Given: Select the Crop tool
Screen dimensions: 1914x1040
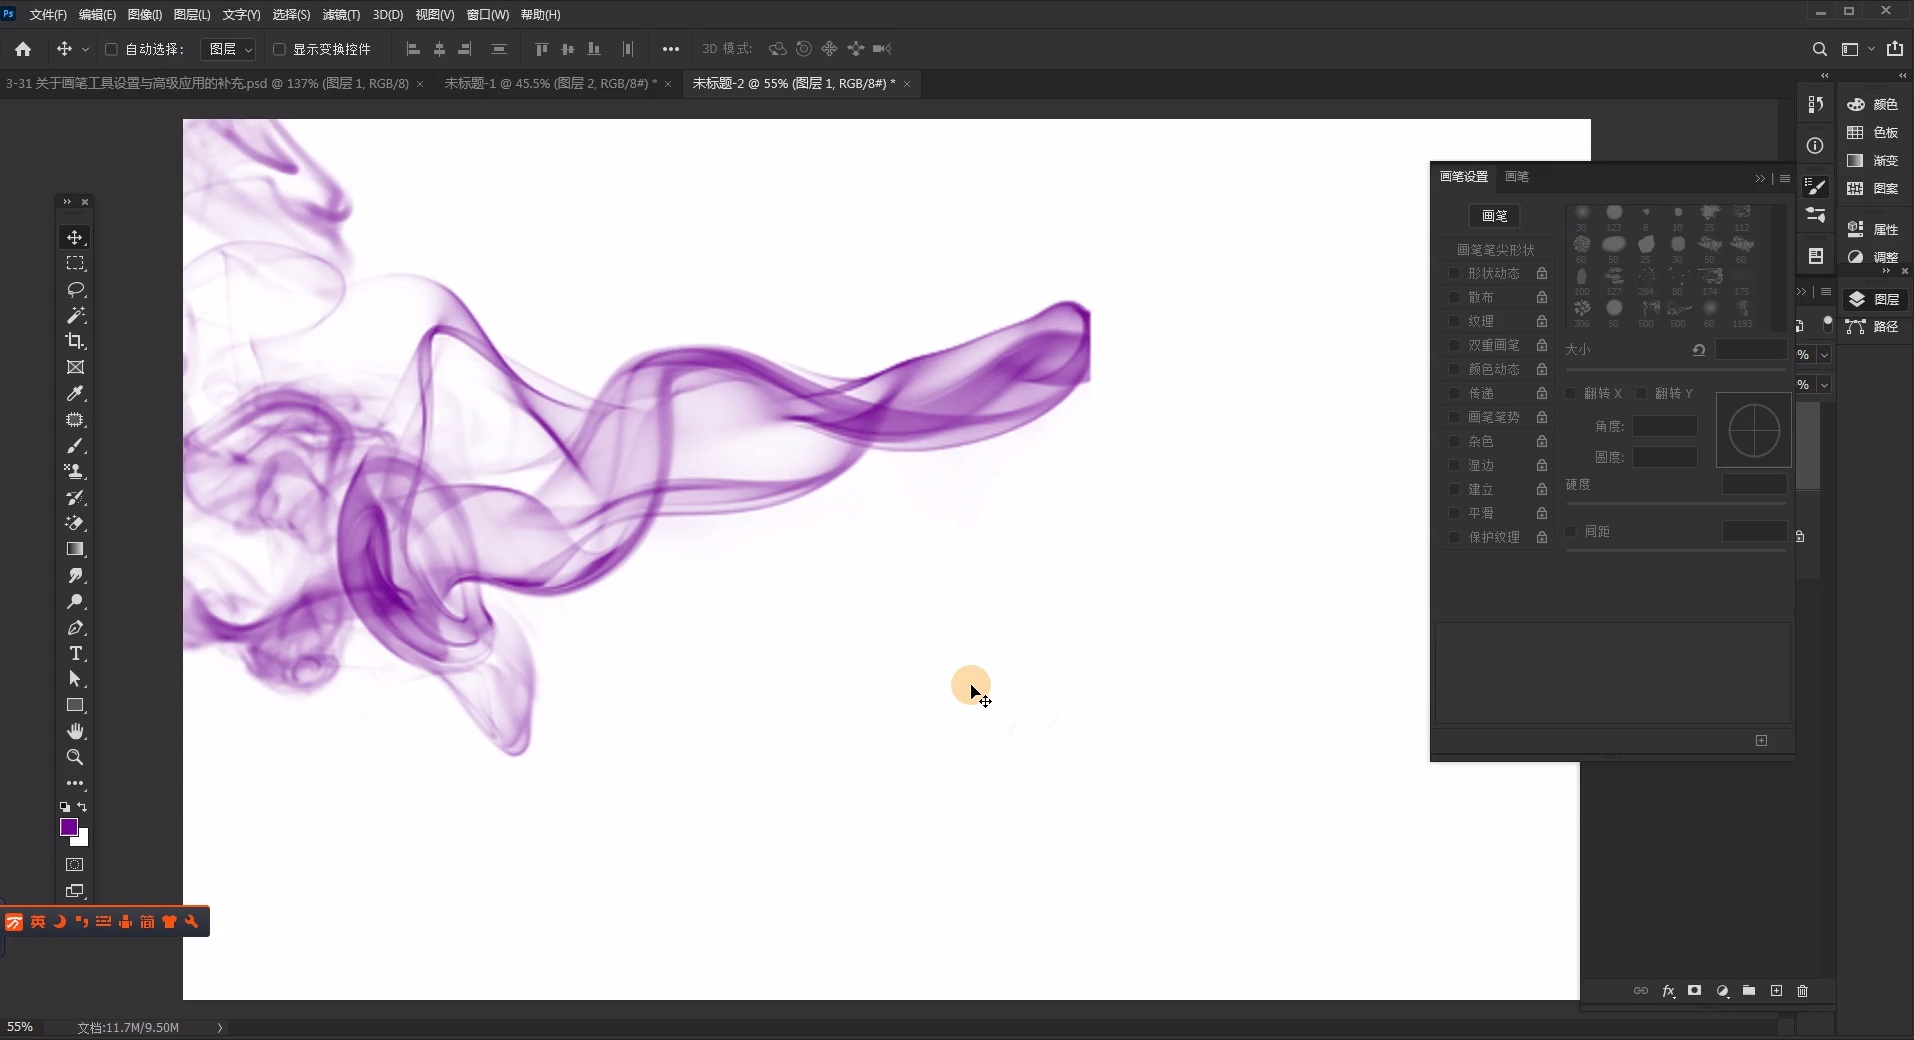Looking at the screenshot, I should [x=75, y=341].
